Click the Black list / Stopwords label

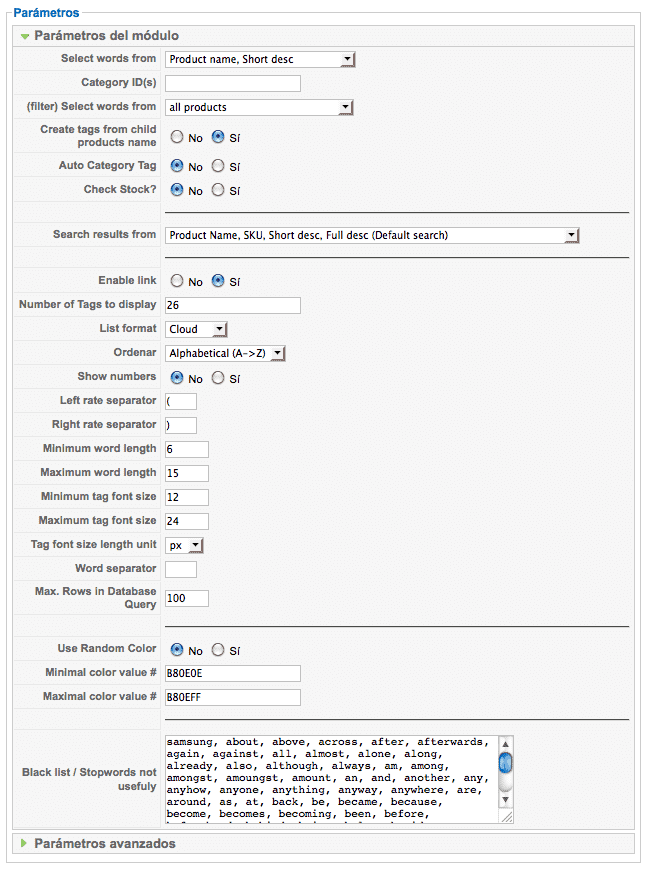[89, 779]
